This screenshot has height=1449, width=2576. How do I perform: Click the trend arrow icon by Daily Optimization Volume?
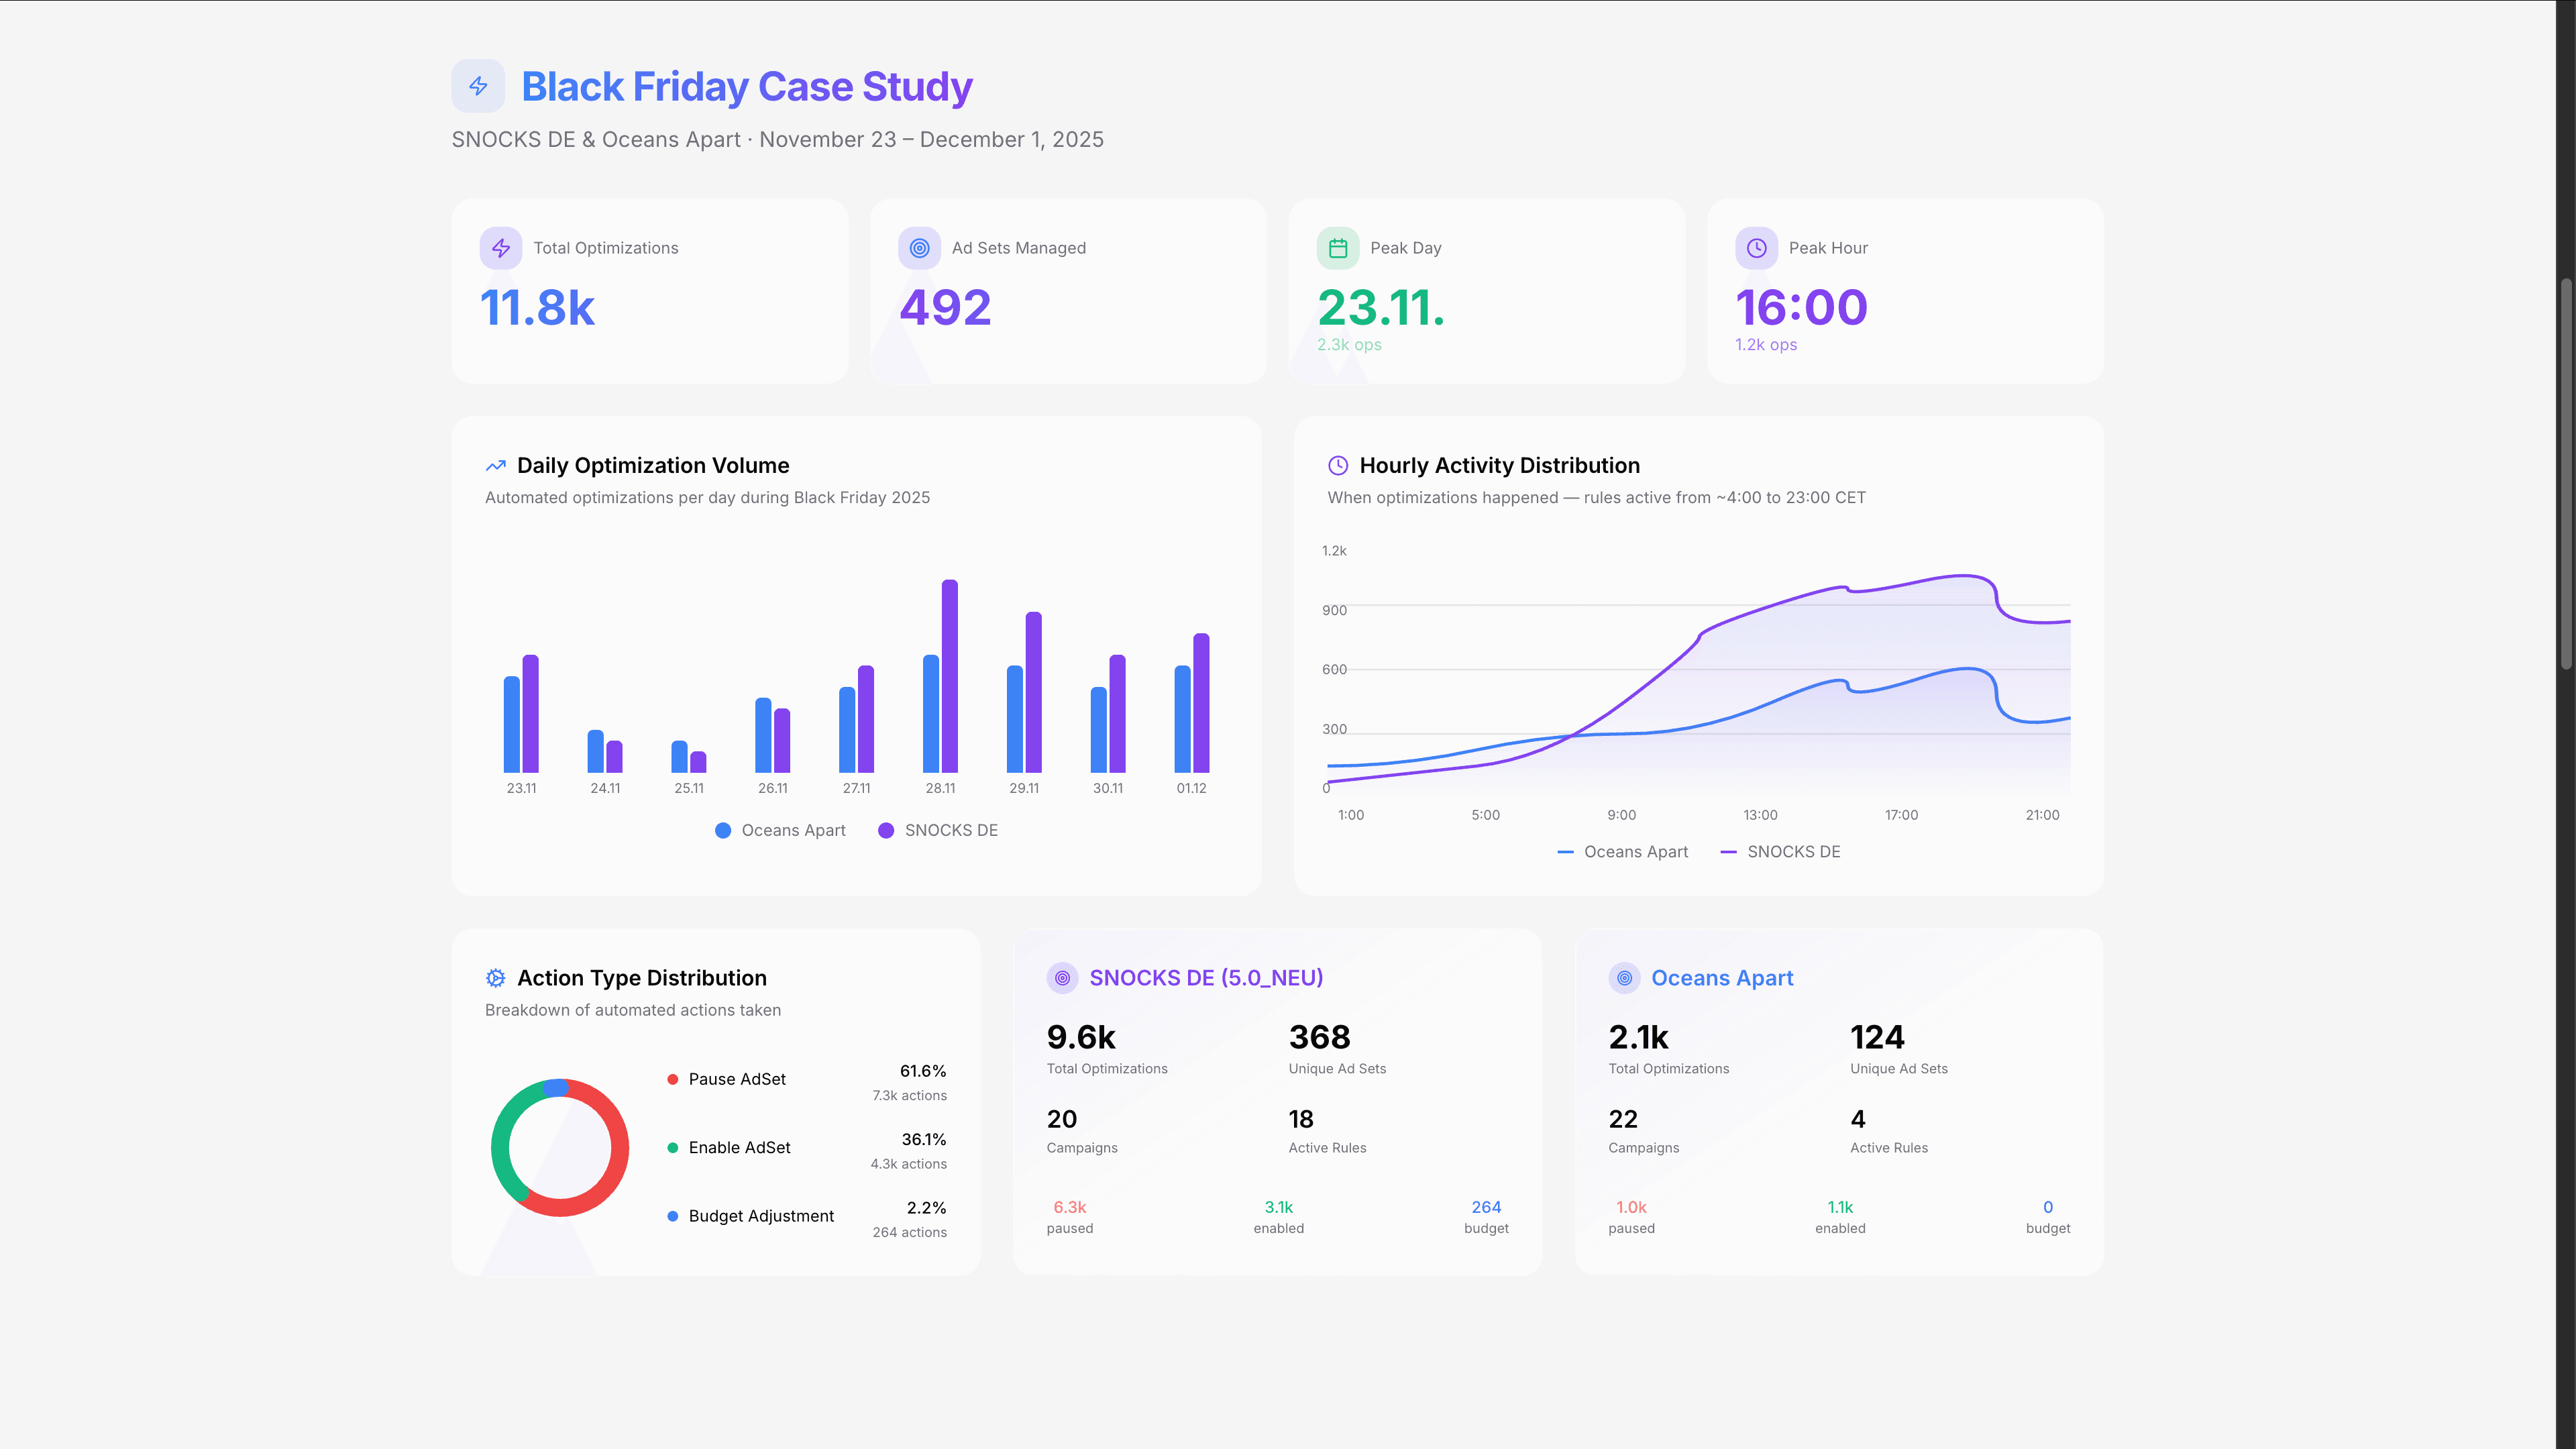click(495, 466)
